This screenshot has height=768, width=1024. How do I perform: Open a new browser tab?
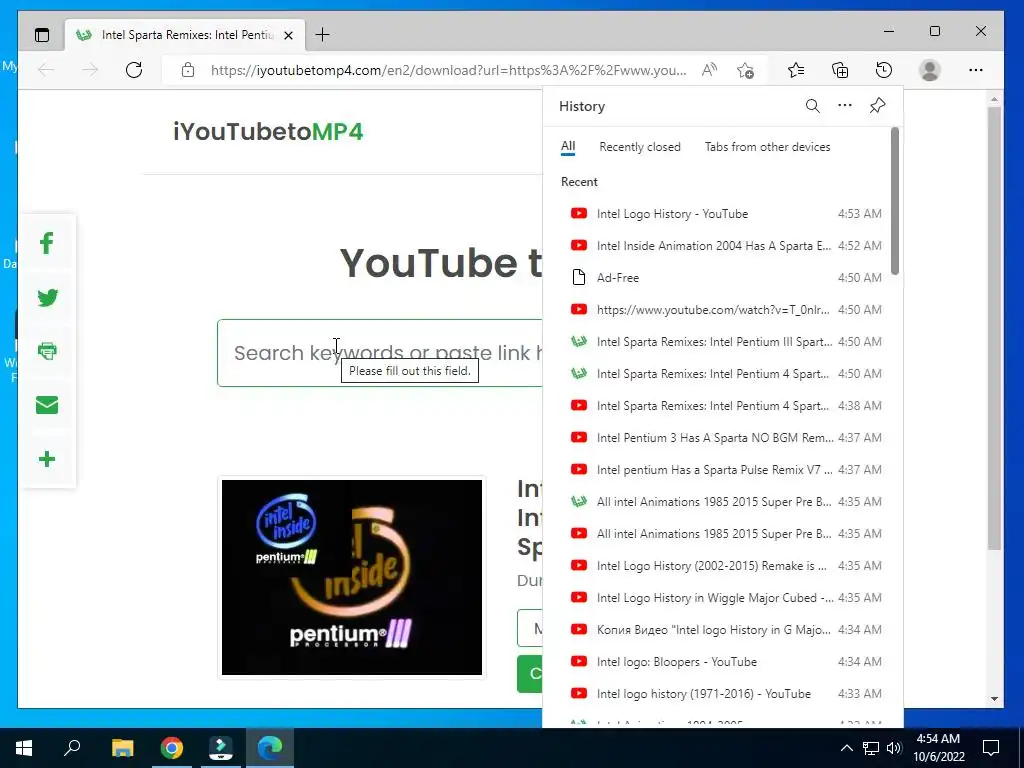pos(322,35)
